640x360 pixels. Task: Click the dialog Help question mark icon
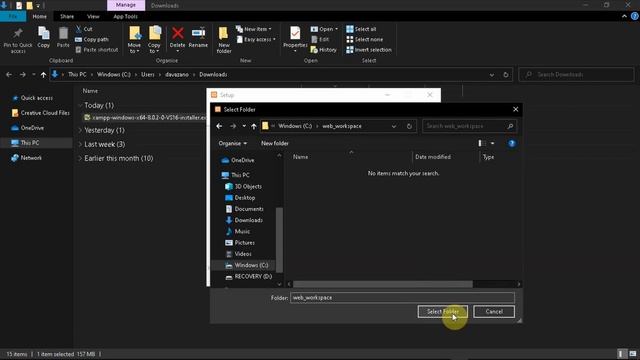(511, 144)
